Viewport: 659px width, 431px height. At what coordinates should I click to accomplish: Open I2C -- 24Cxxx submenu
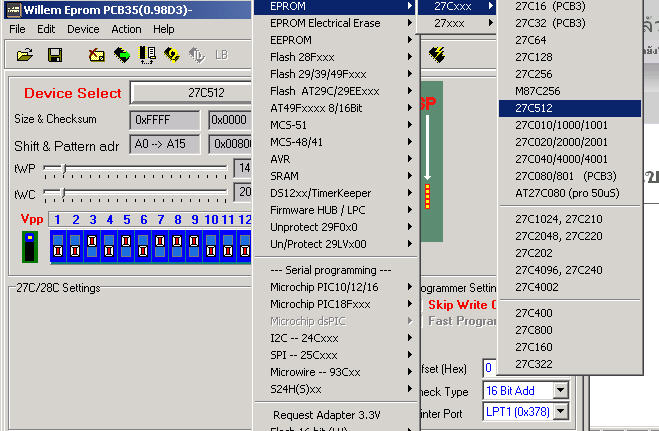pyautogui.click(x=337, y=338)
